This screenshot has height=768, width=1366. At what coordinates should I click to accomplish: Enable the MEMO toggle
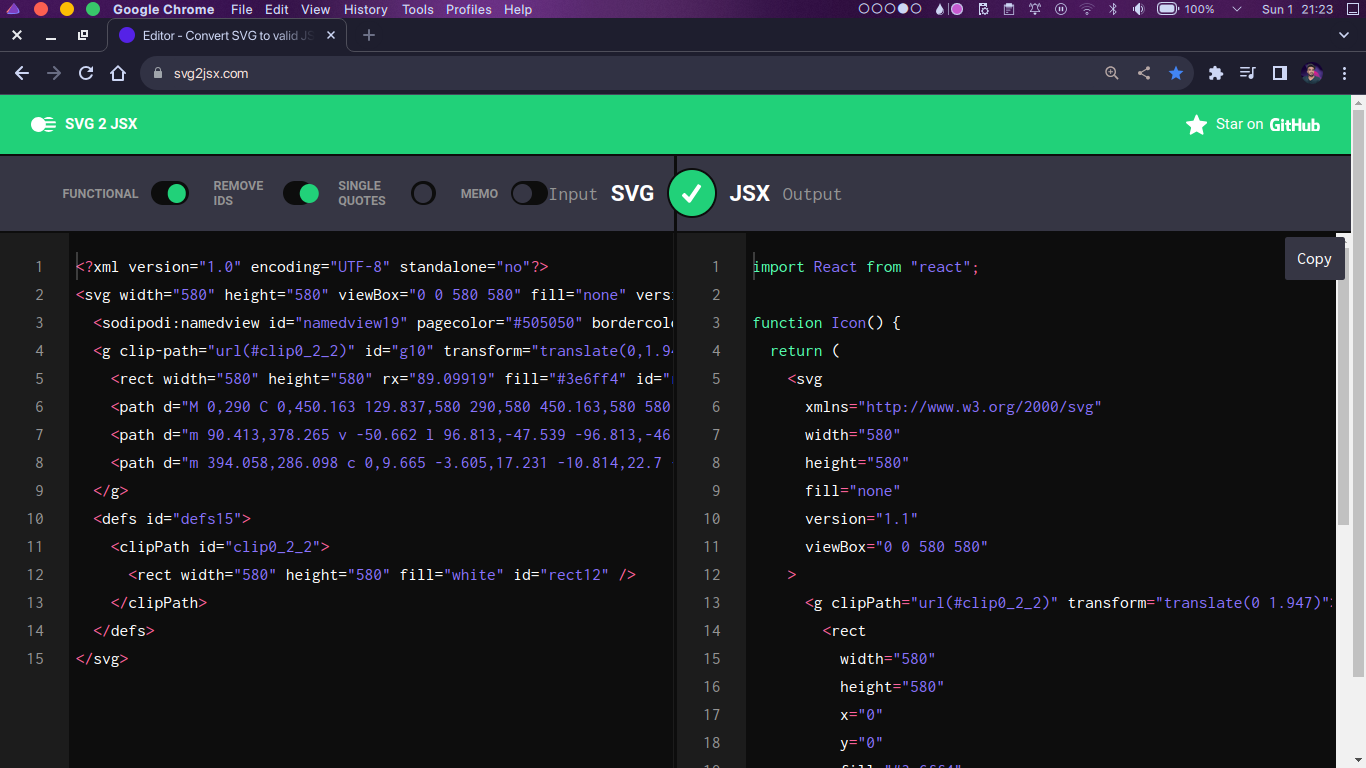529,193
